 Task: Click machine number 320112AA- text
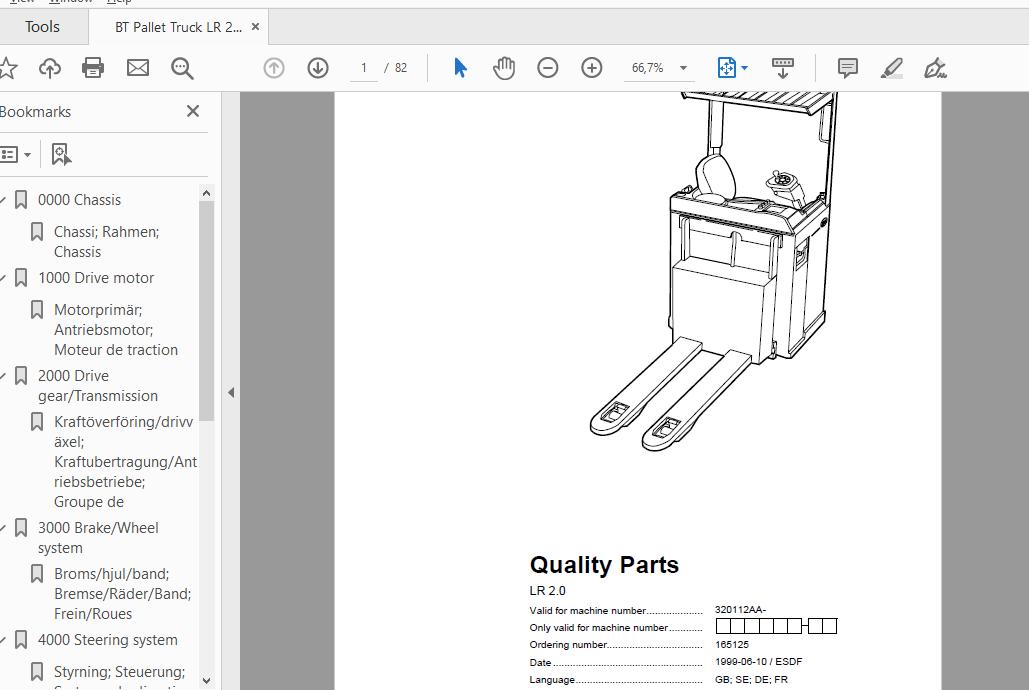tap(740, 610)
